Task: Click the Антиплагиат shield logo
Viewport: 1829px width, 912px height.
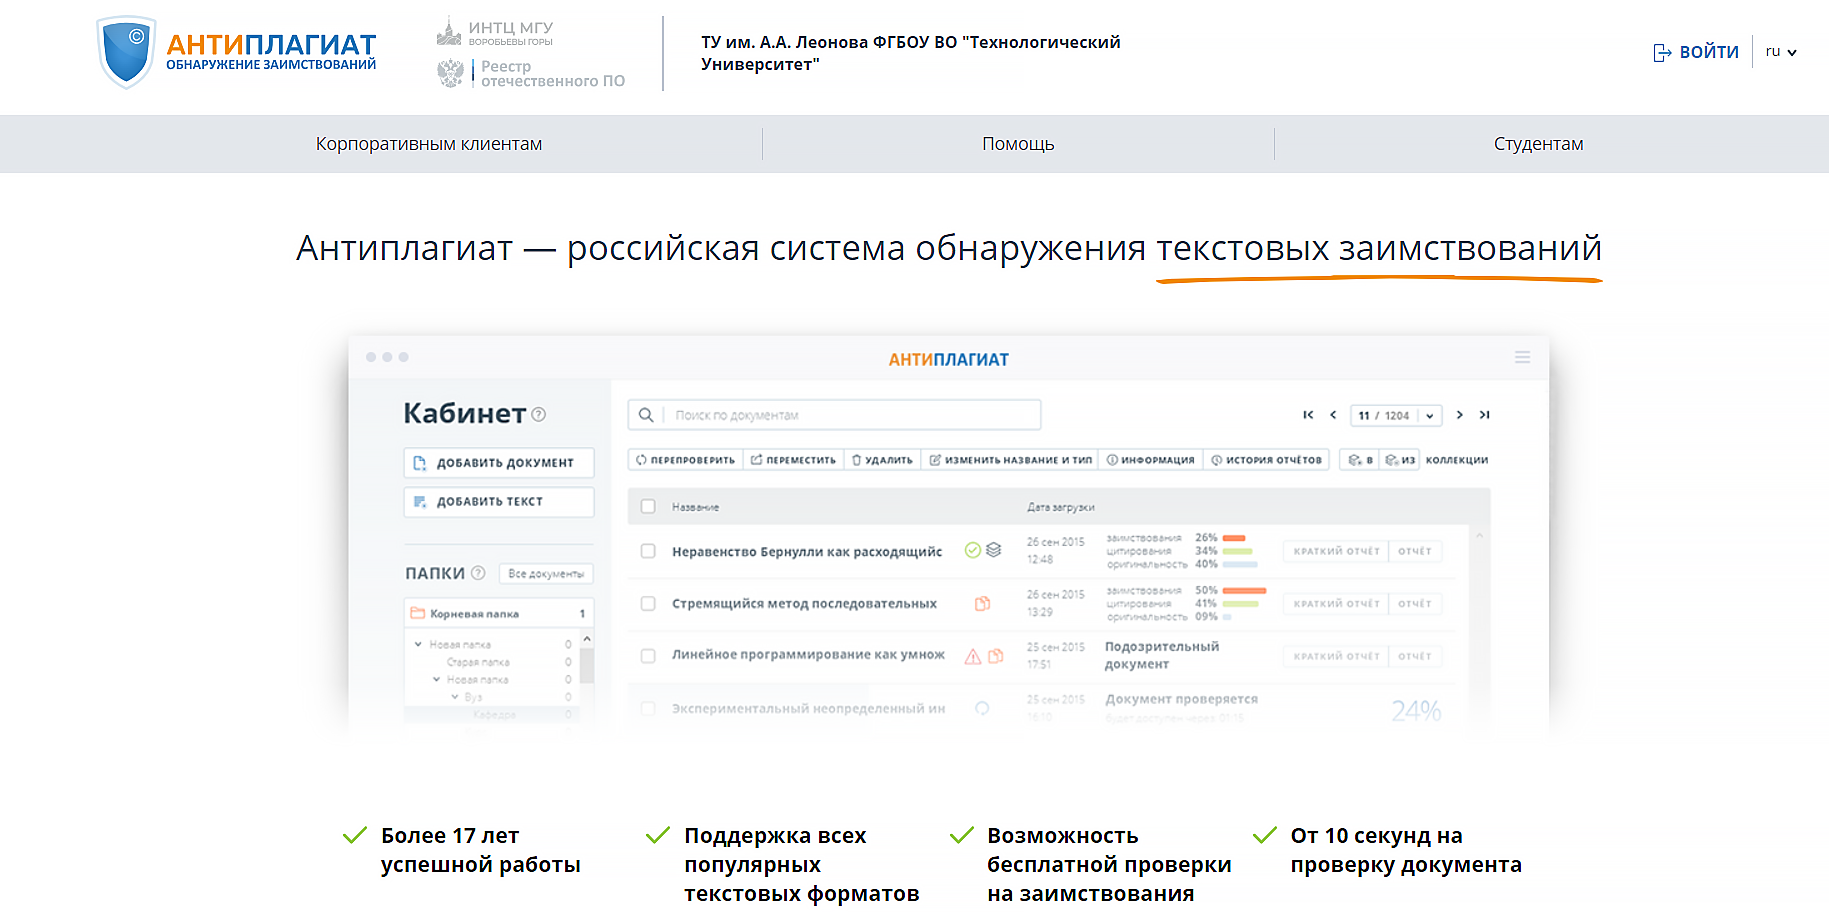Action: [x=126, y=52]
